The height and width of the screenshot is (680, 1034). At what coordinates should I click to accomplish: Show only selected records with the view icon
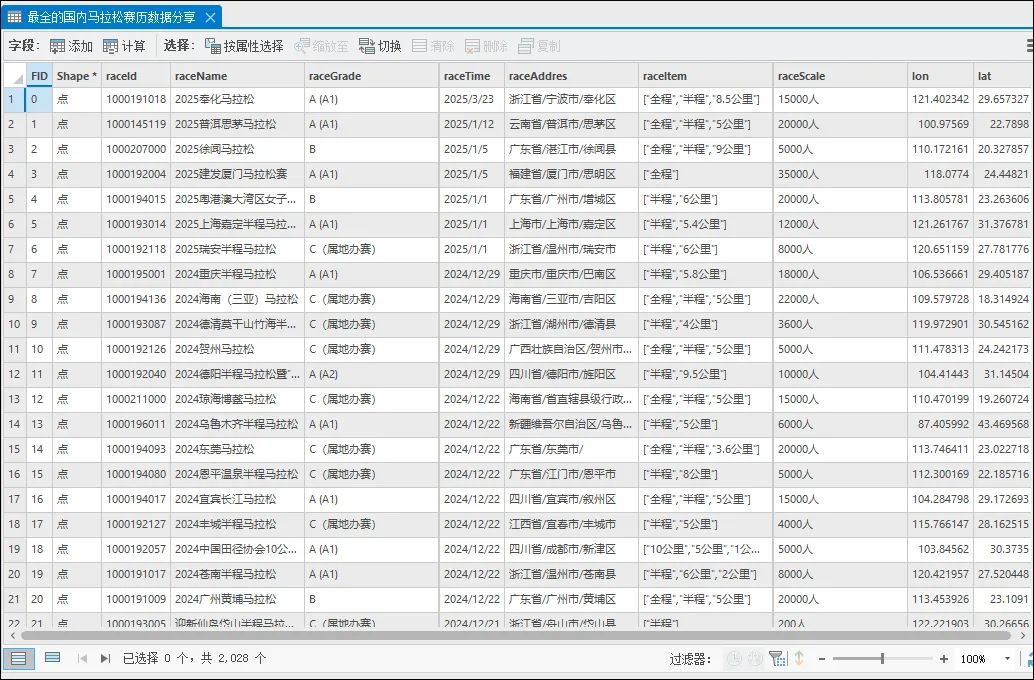coord(52,658)
